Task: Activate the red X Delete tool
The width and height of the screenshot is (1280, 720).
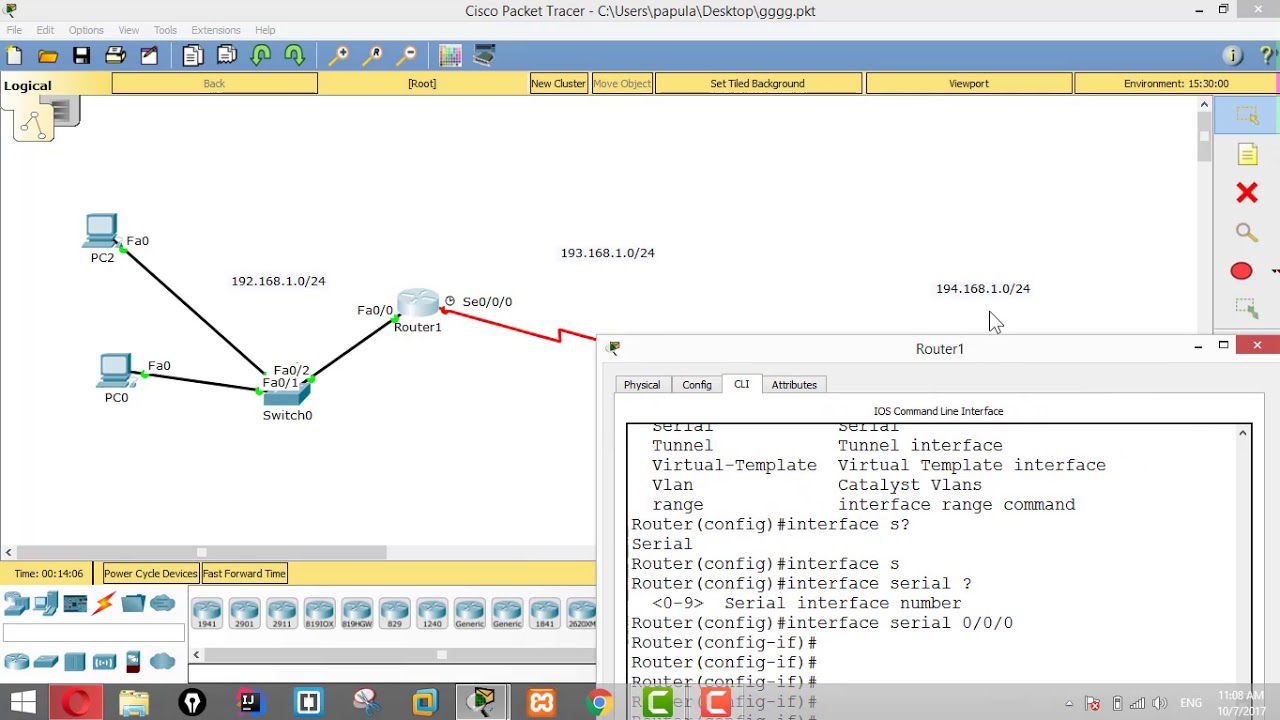Action: click(1247, 193)
